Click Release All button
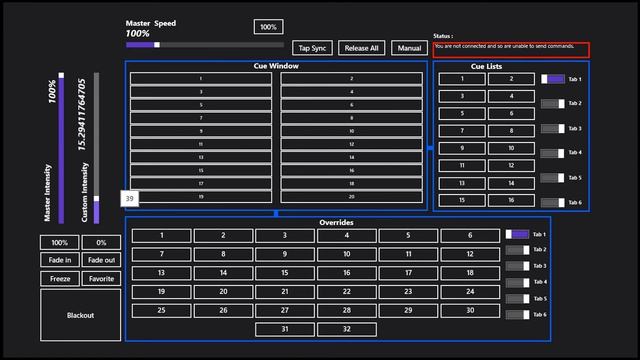Viewport: 640px width, 360px height. [x=361, y=48]
